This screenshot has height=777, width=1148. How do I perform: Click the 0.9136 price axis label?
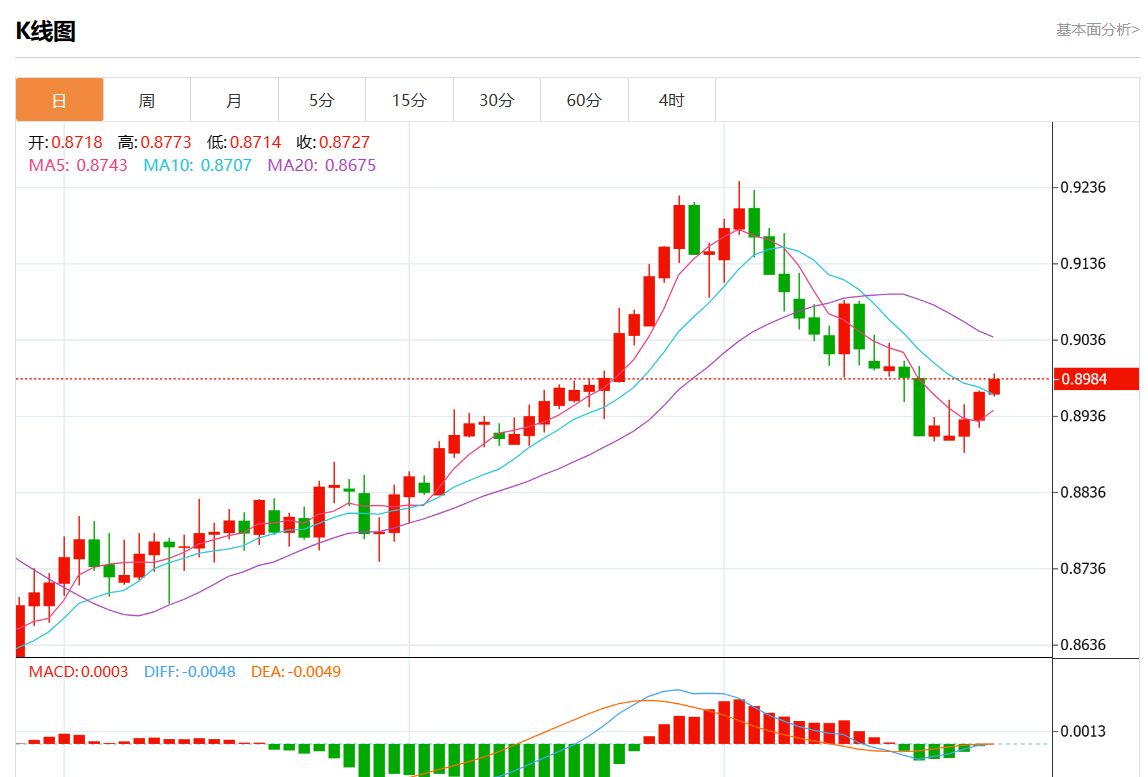tap(1083, 264)
